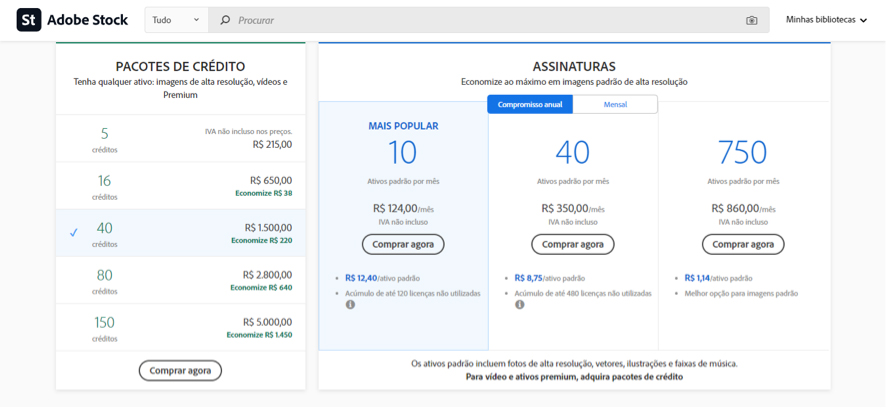
Task: Select the 5 créditos pack row
Action: click(x=181, y=138)
